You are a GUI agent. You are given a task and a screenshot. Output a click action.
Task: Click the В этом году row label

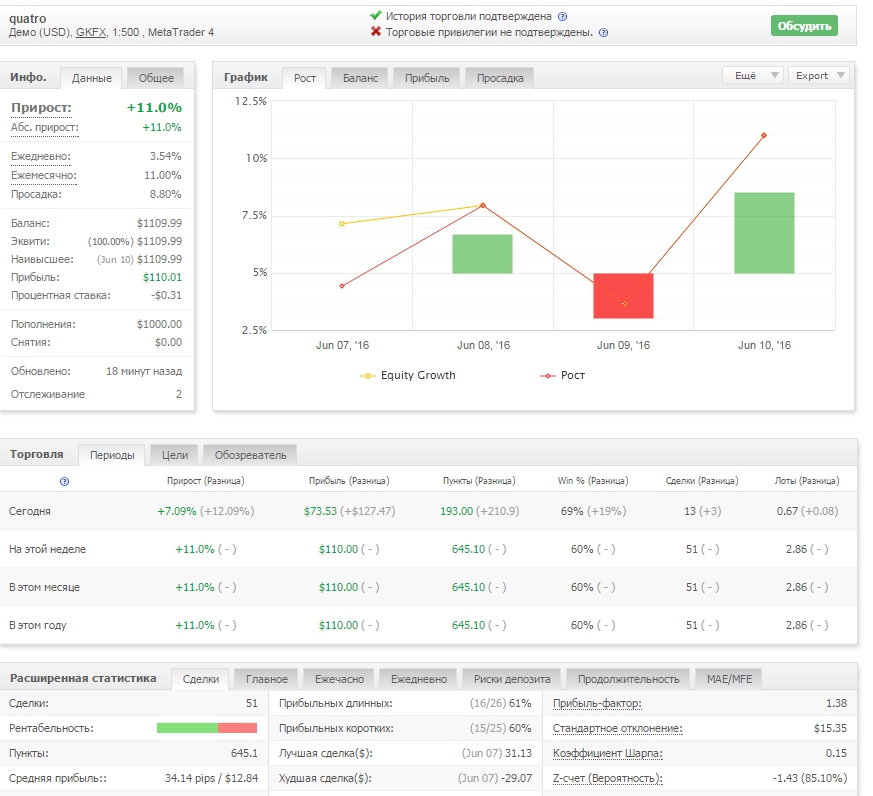click(x=38, y=625)
